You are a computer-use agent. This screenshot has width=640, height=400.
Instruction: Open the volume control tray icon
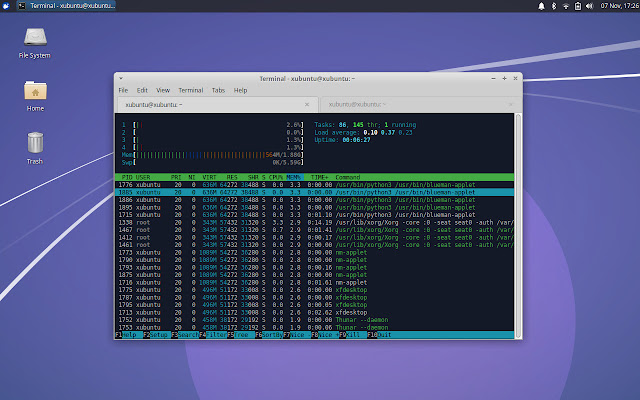pyautogui.click(x=589, y=6)
